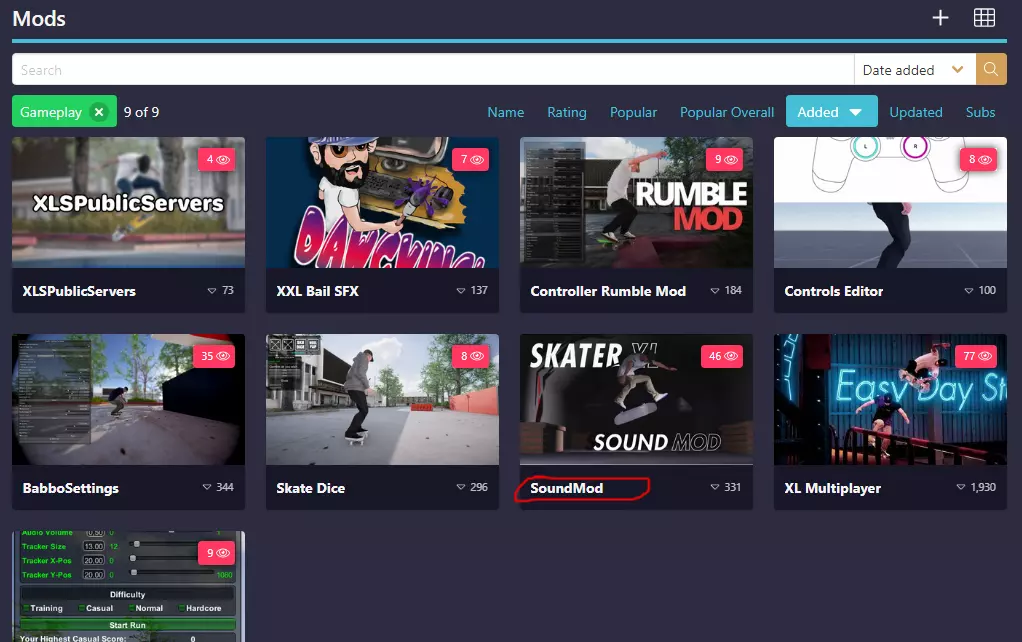Click the XXL Bail SFX title link
Viewport: 1022px width, 642px height.
(317, 291)
